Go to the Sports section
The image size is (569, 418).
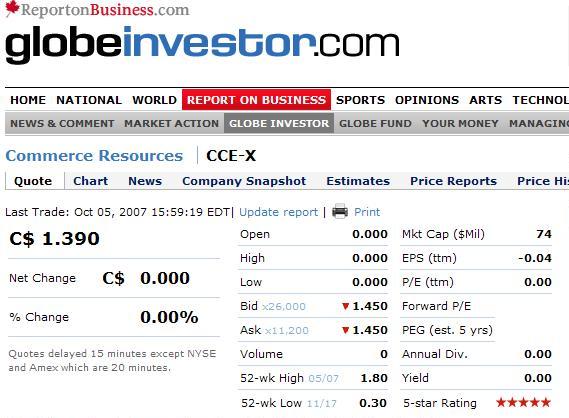360,100
